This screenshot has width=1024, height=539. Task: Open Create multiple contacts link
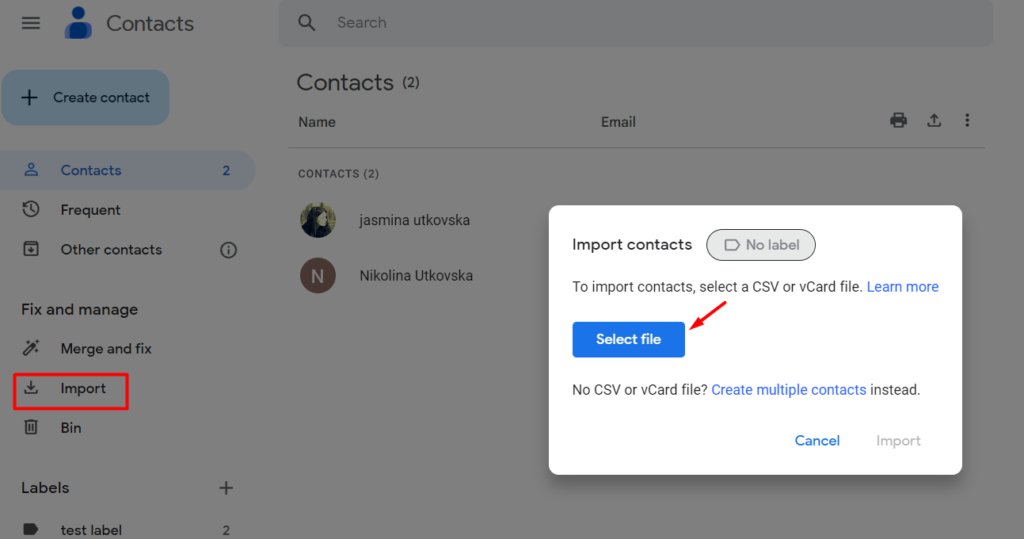pyautogui.click(x=788, y=390)
